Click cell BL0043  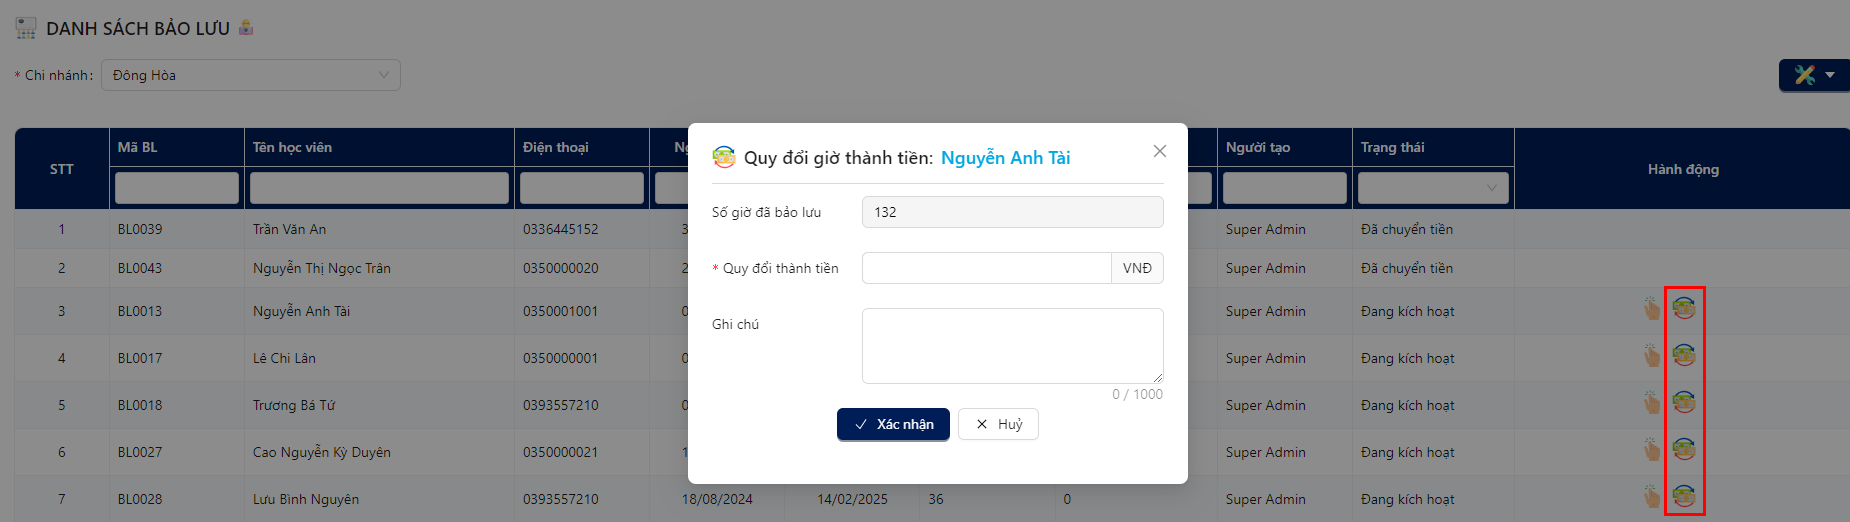[x=140, y=268]
